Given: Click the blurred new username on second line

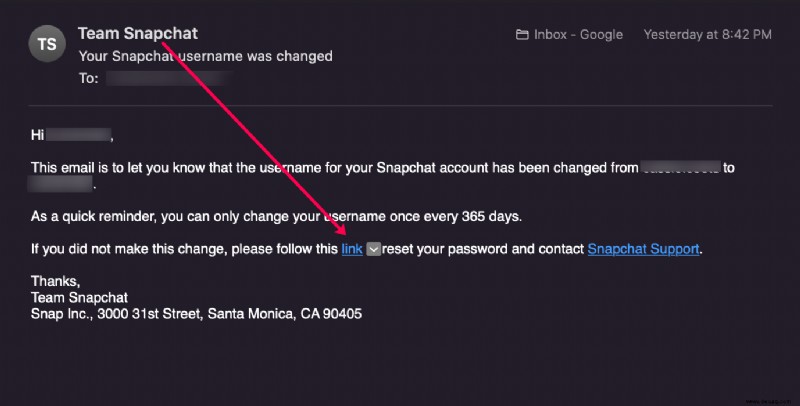Looking at the screenshot, I should pos(60,184).
